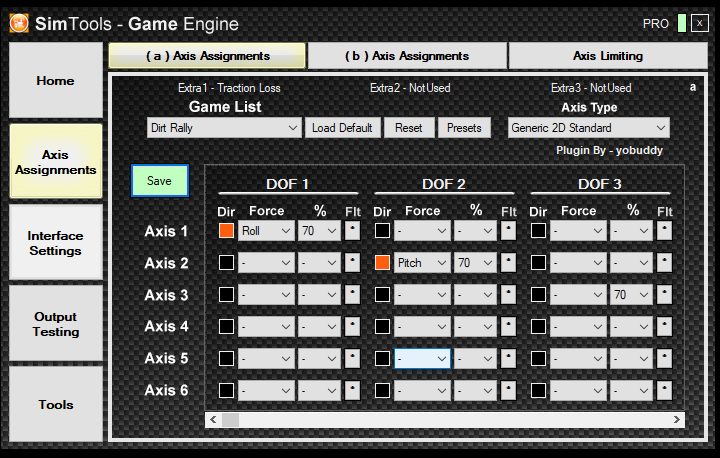Click the Reset button

409,128
